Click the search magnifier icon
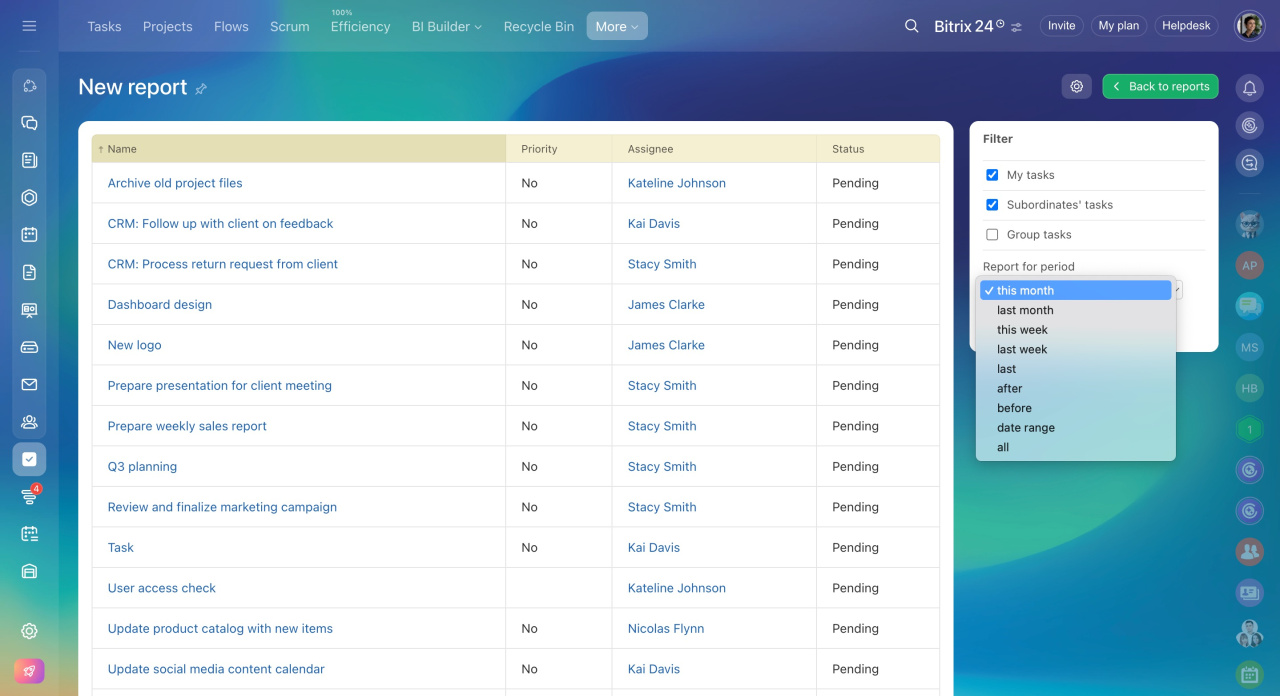This screenshot has width=1280, height=696. click(x=911, y=26)
